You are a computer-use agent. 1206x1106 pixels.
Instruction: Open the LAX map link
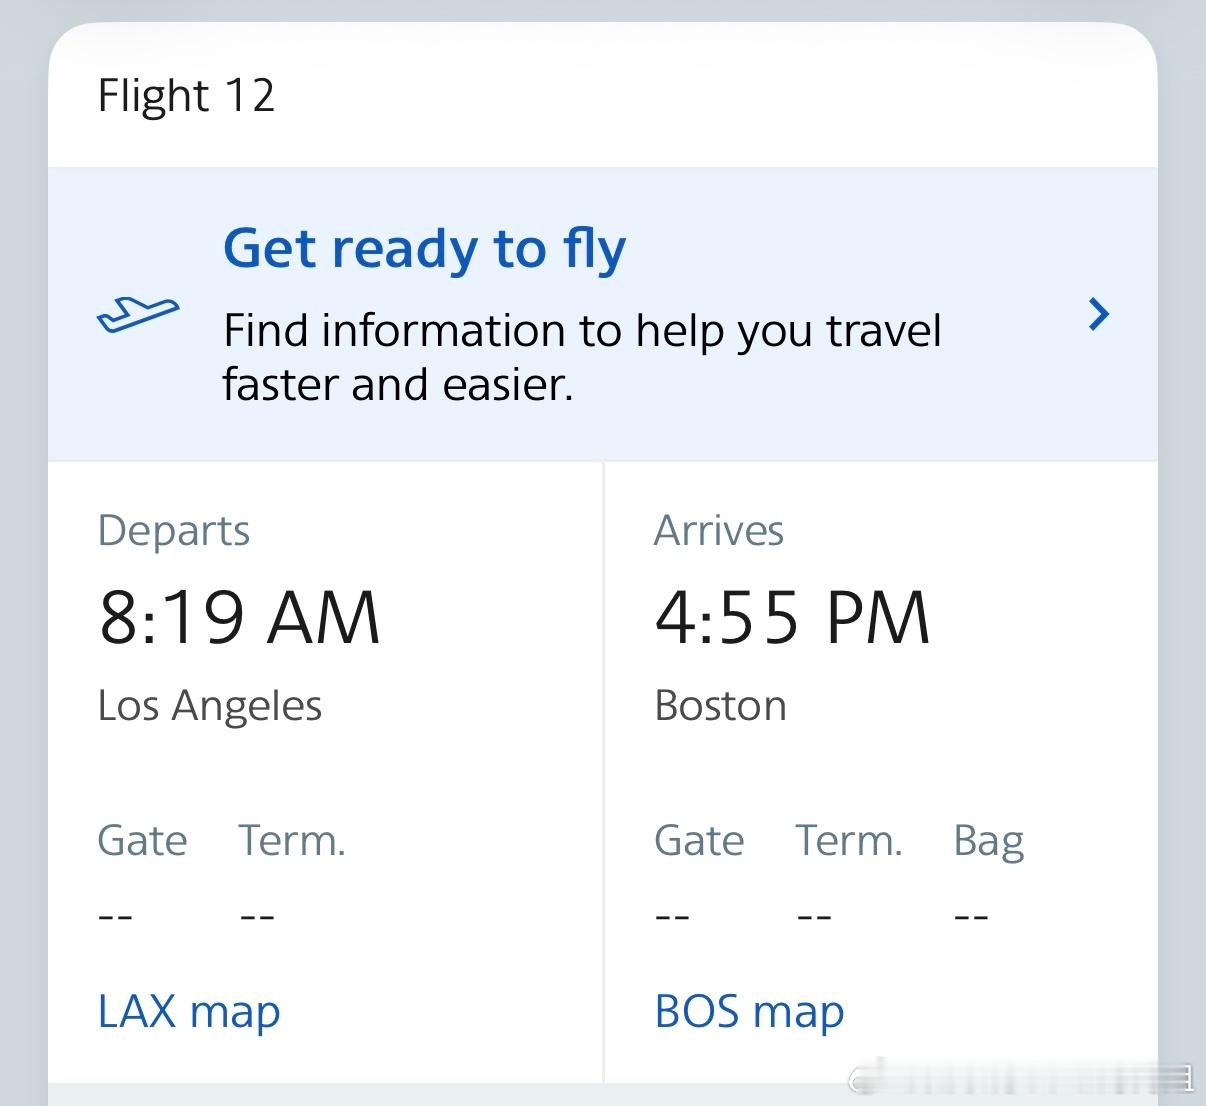tap(189, 1011)
